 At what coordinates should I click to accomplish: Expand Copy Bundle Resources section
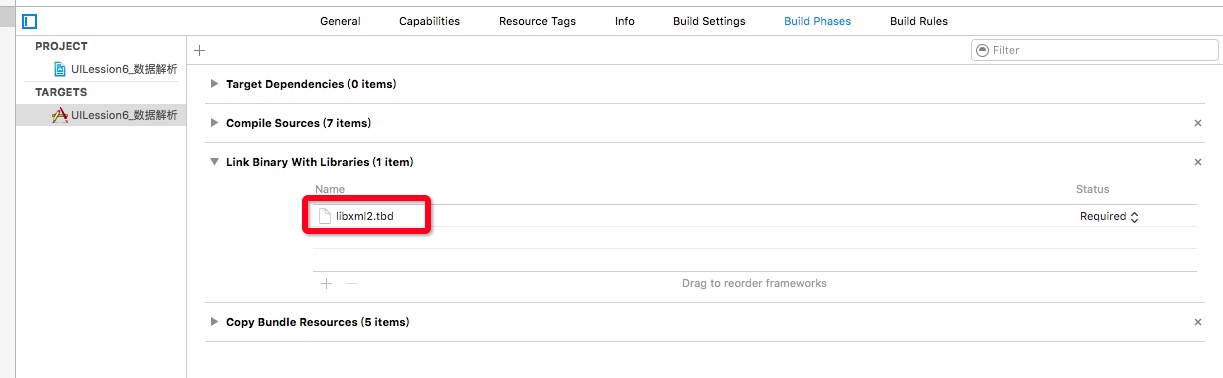(214, 322)
